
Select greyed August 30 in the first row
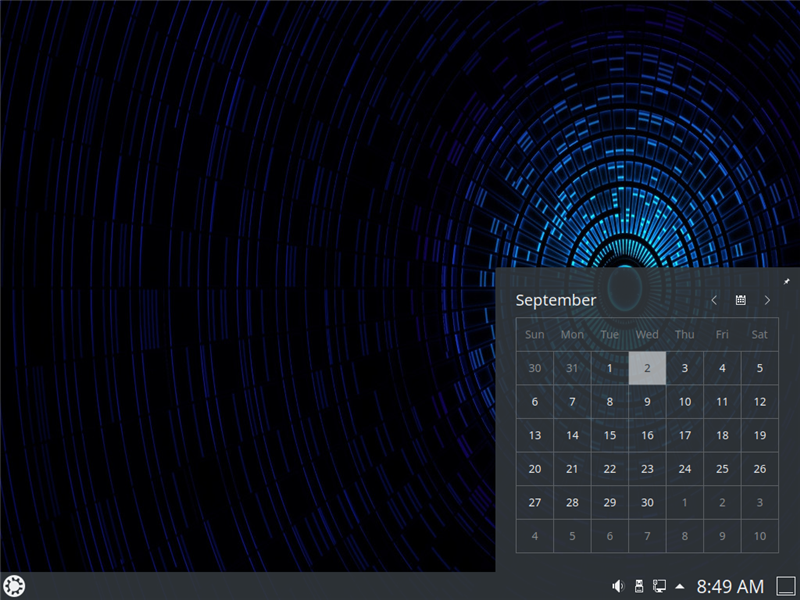(x=535, y=368)
